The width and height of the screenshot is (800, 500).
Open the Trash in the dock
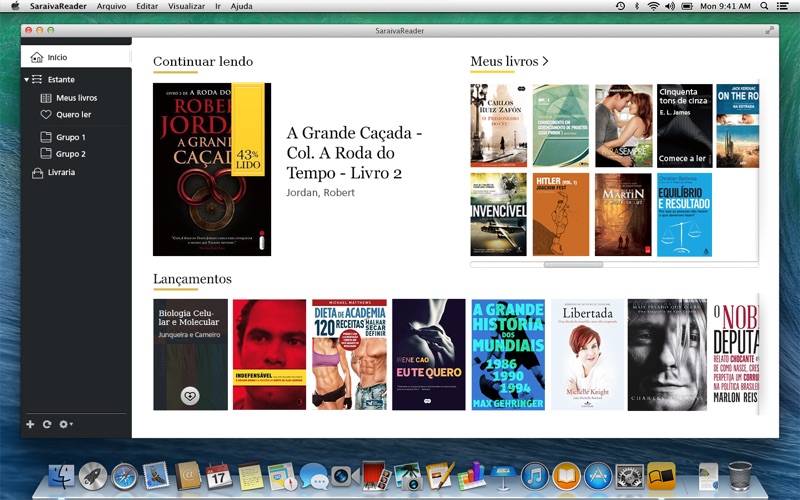pos(740,476)
